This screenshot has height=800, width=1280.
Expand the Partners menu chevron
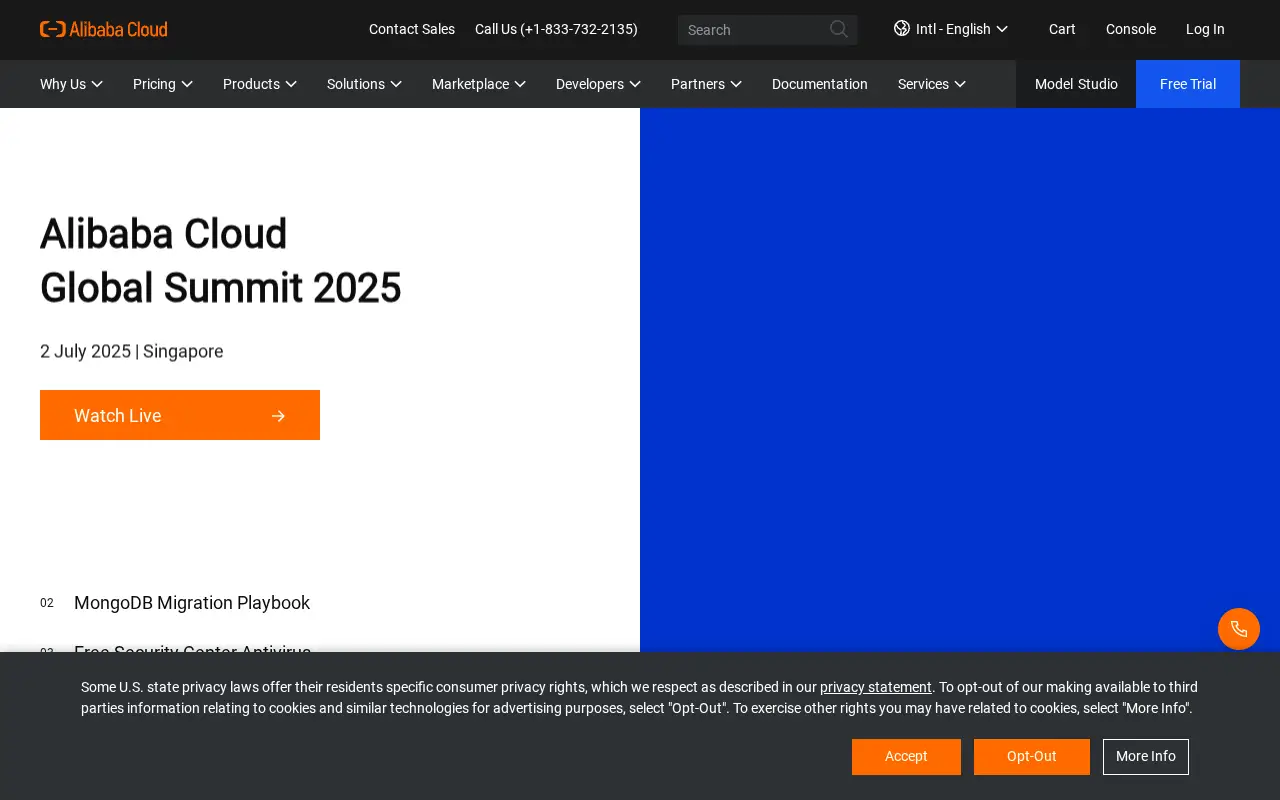coord(736,84)
